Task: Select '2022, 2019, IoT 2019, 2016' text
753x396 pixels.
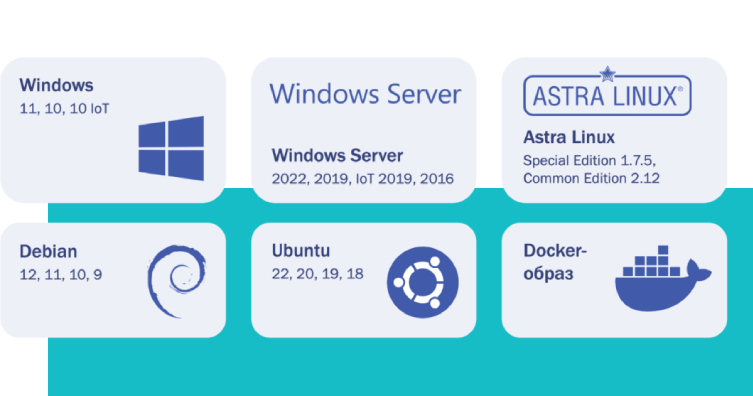Action: click(x=363, y=179)
